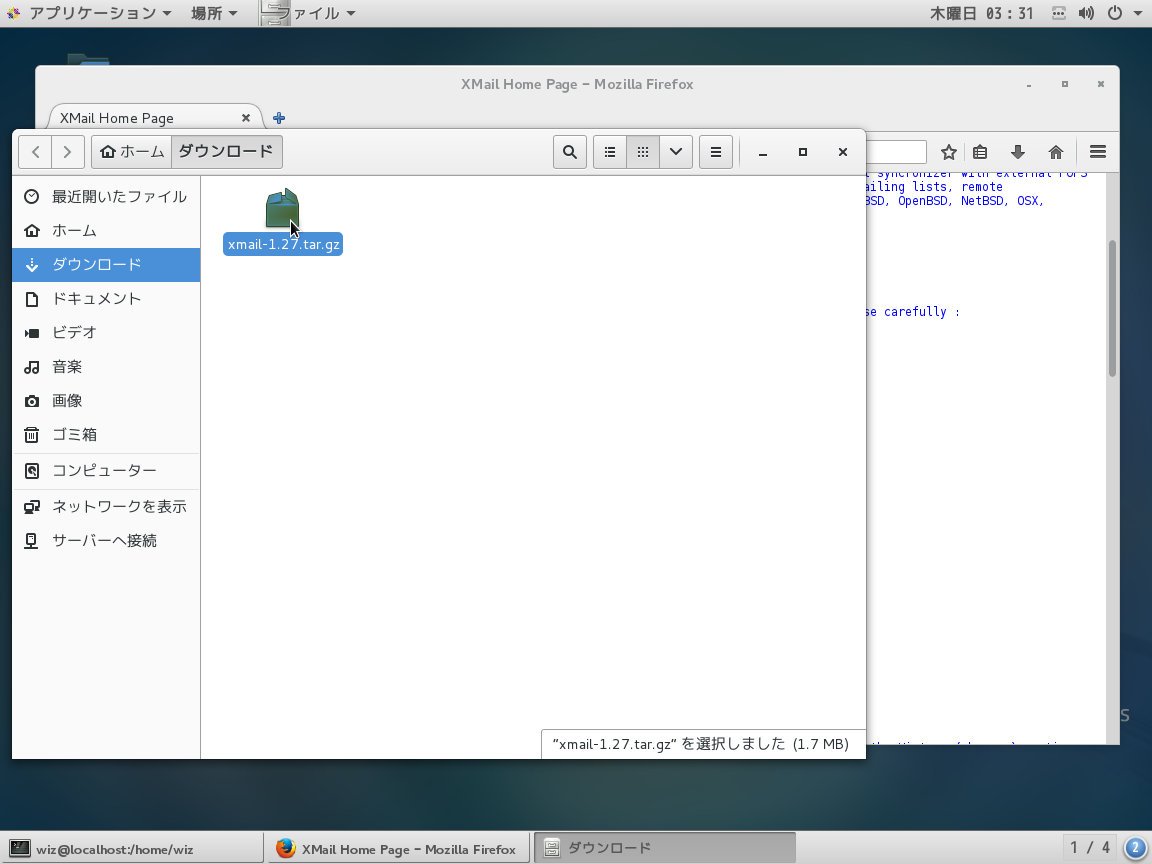The image size is (1152, 864).
Task: Go to ホーム in the path bar
Action: coord(132,152)
